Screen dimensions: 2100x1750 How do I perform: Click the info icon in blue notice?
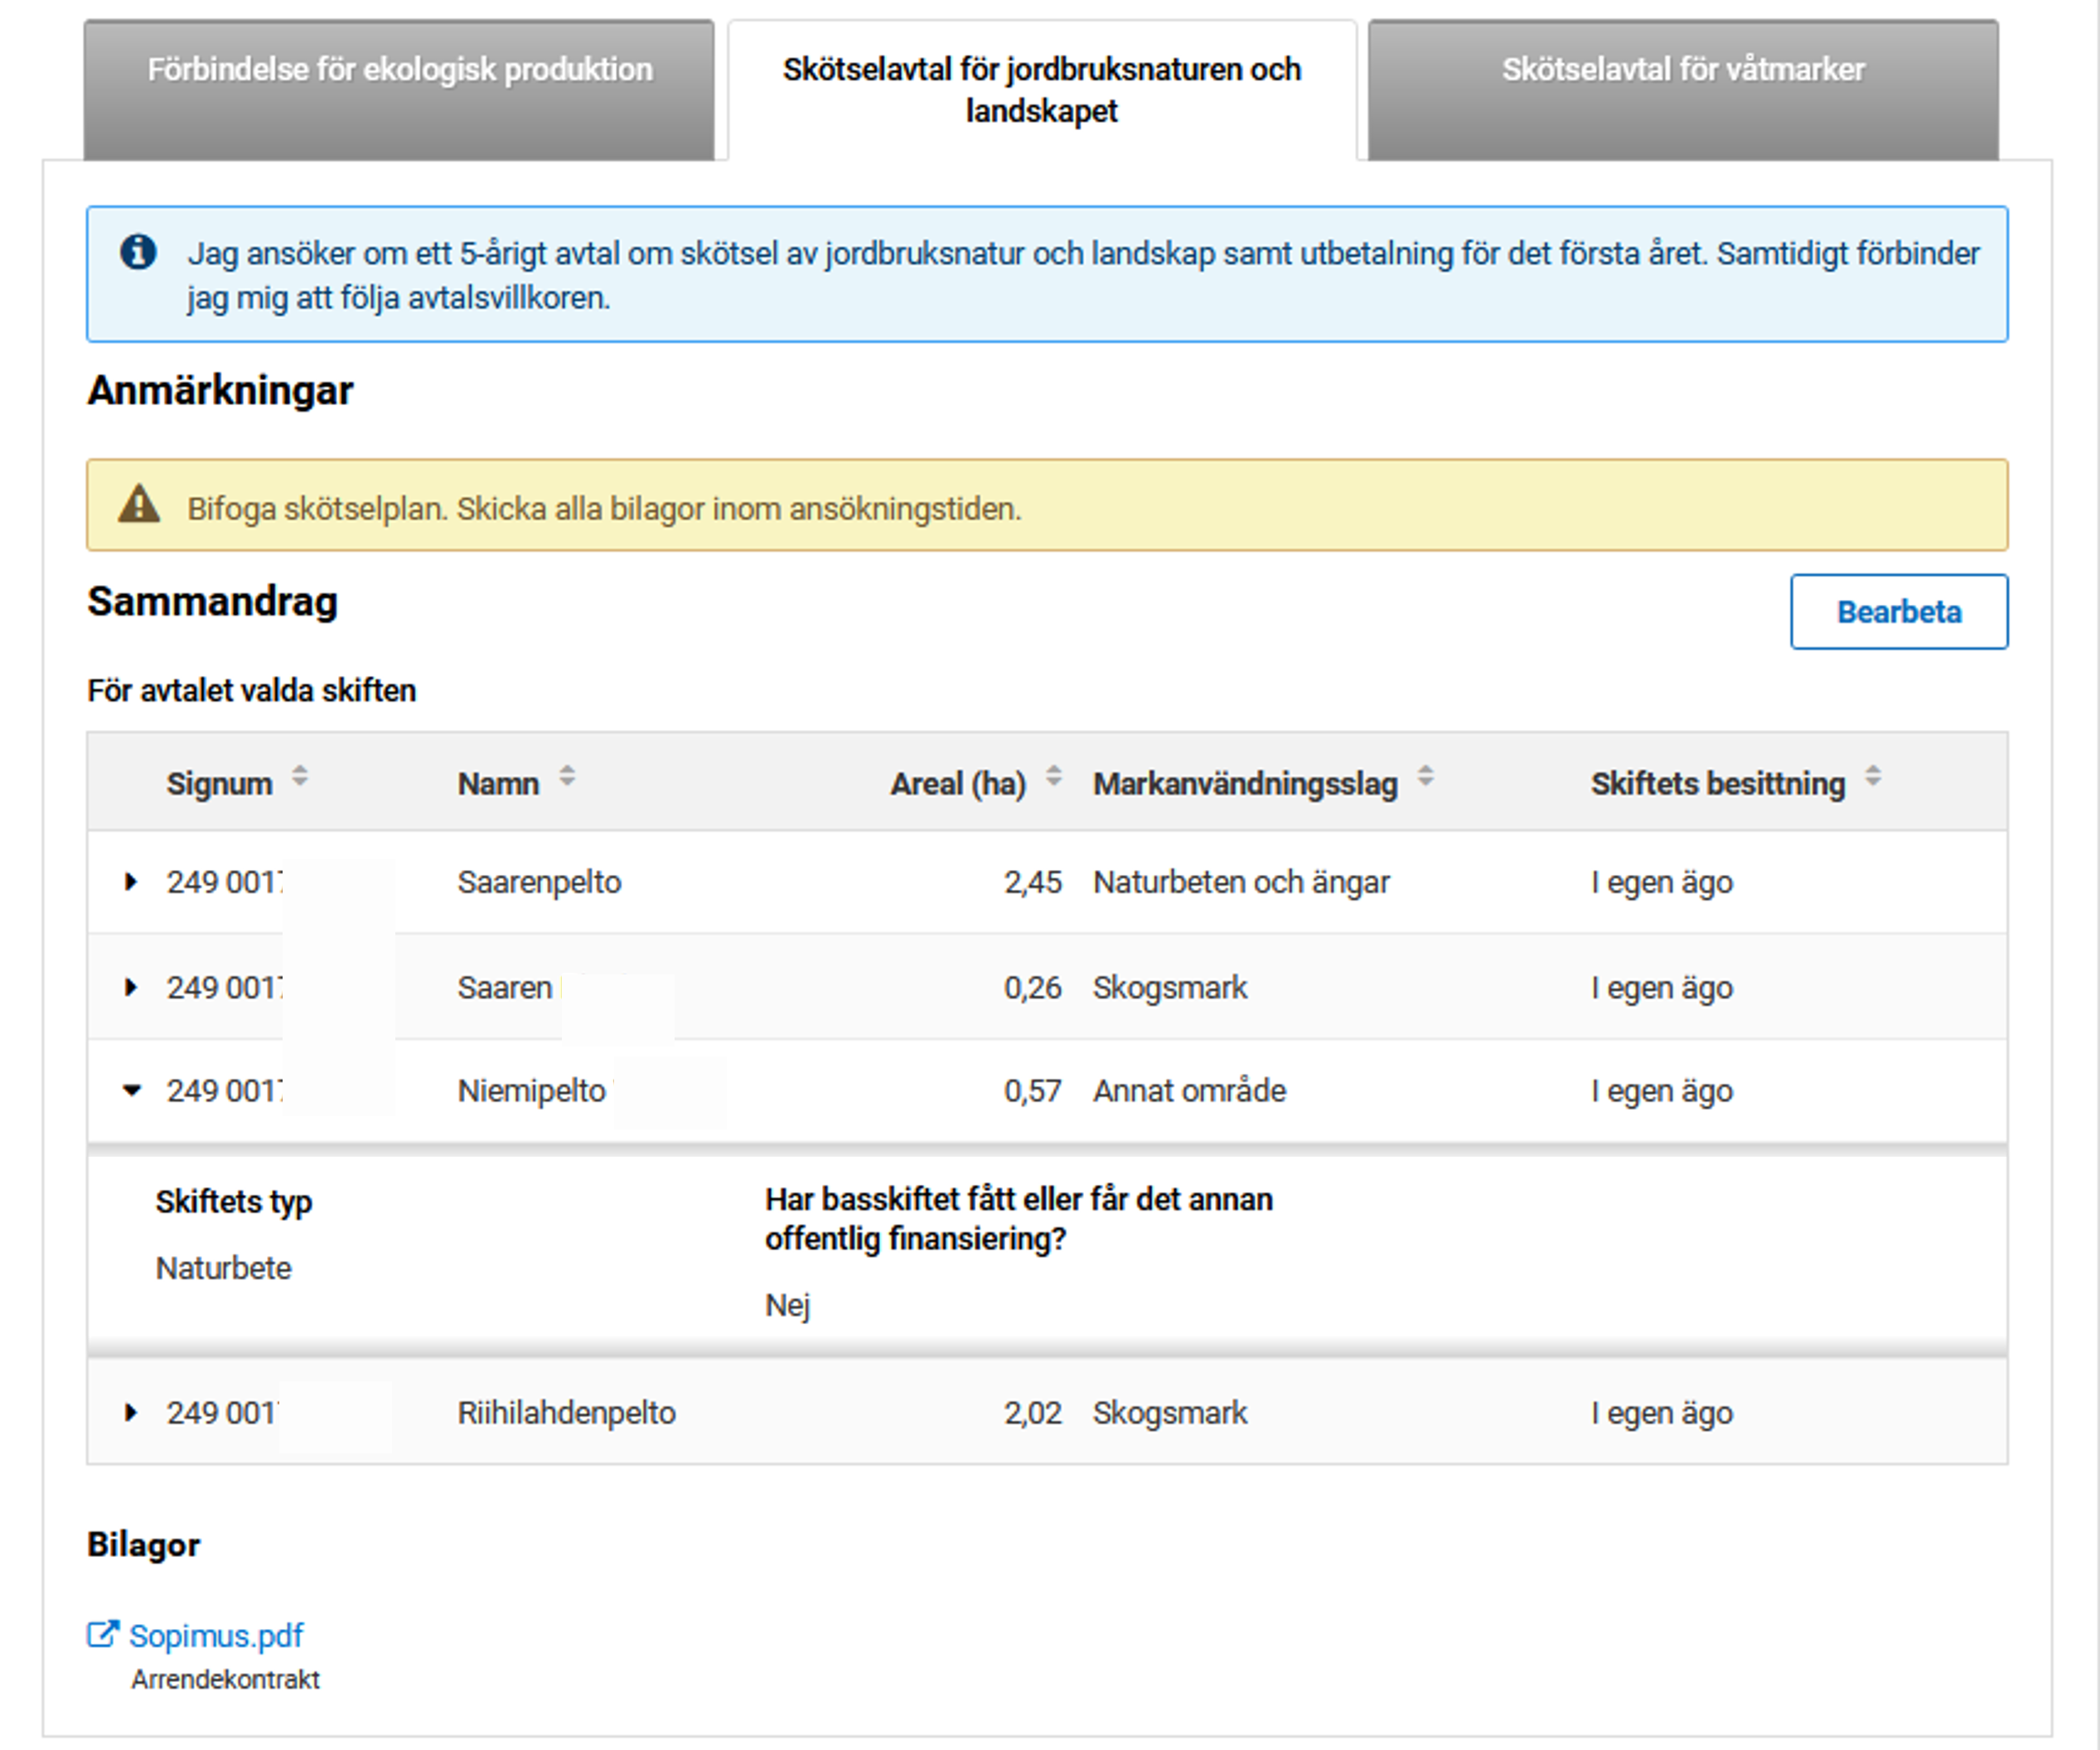138,252
